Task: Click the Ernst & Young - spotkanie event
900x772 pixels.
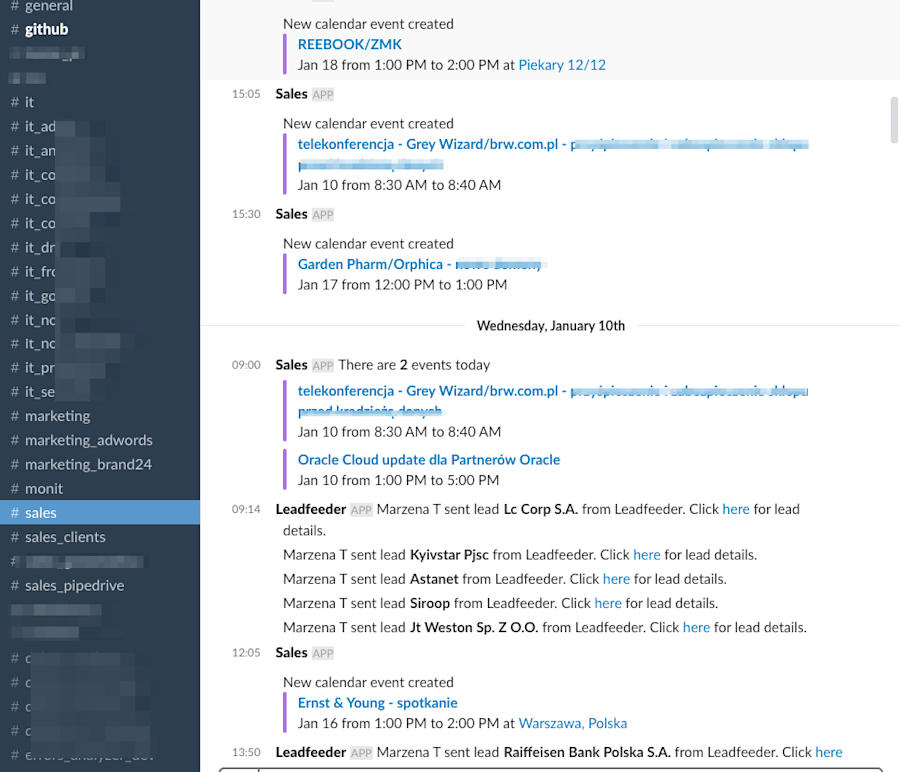Action: [x=377, y=703]
